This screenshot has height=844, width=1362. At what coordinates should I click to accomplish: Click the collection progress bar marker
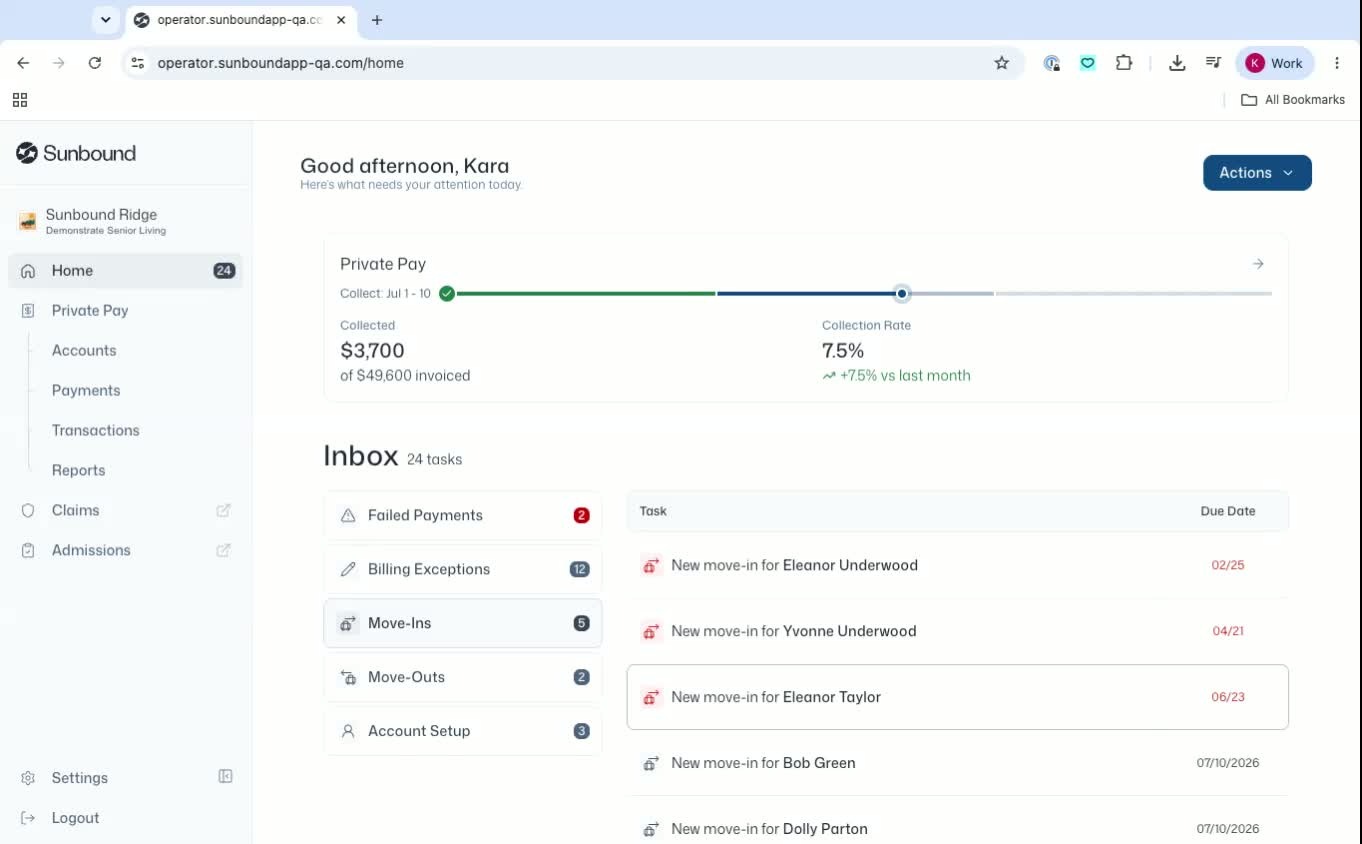click(902, 294)
